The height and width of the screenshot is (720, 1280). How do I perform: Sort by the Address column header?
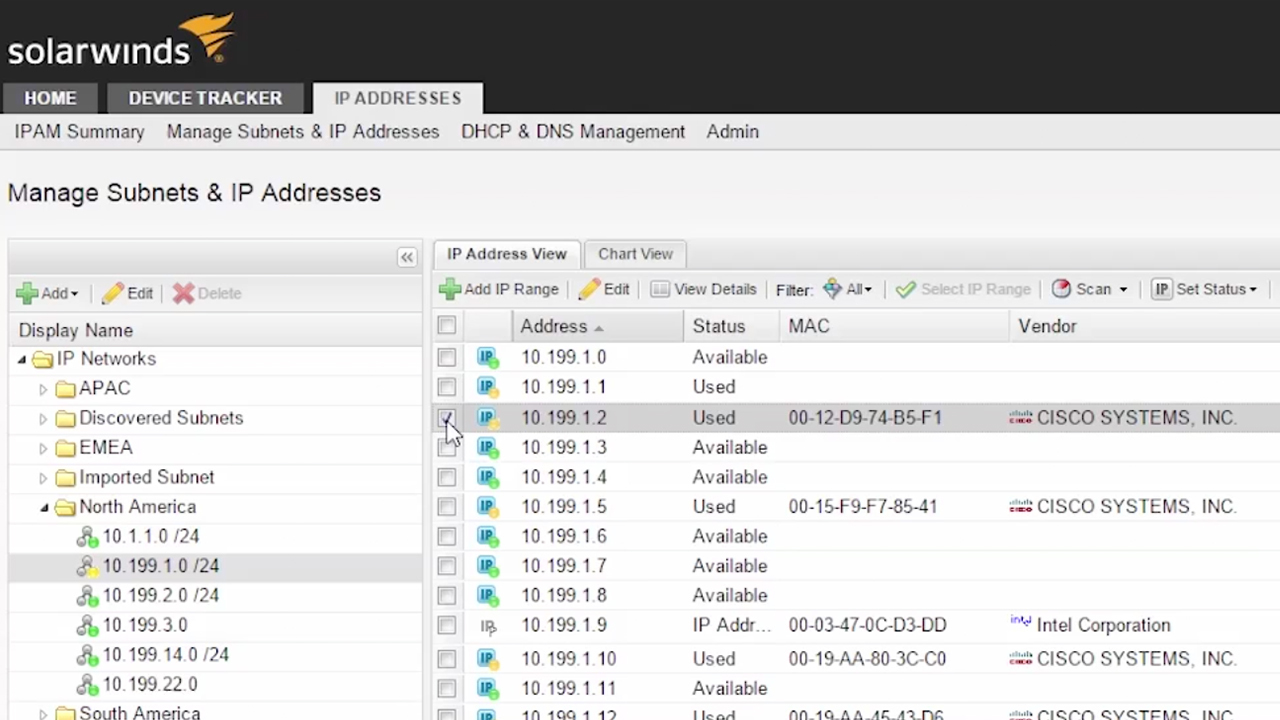(598, 326)
